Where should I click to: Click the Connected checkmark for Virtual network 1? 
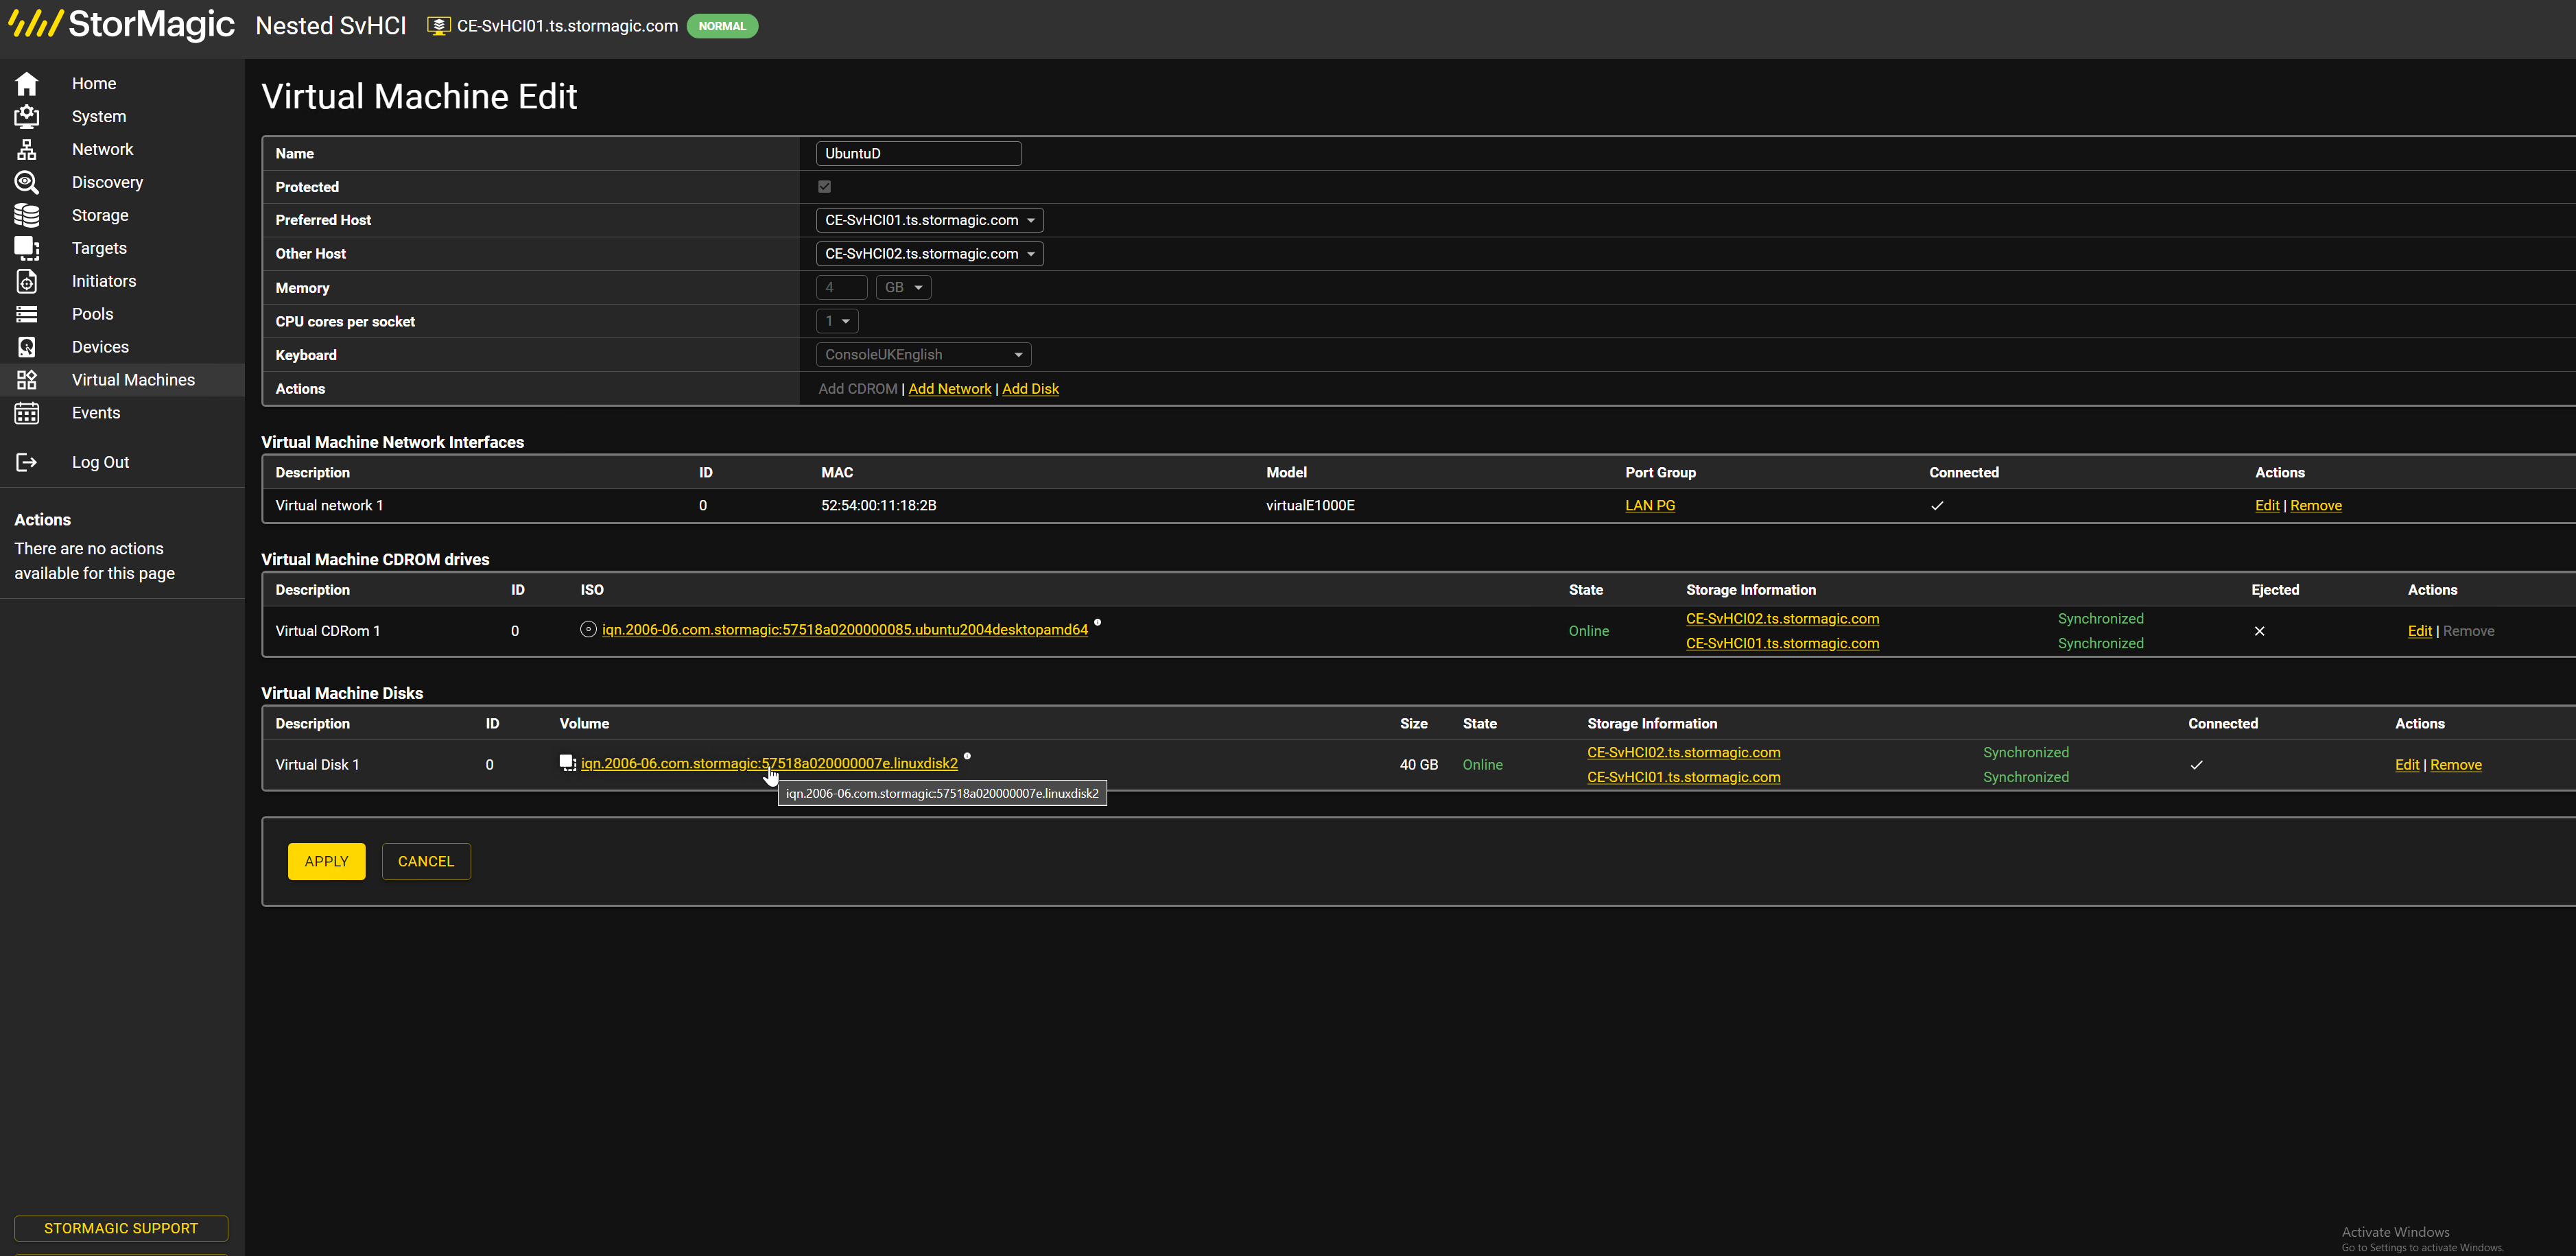[1937, 506]
